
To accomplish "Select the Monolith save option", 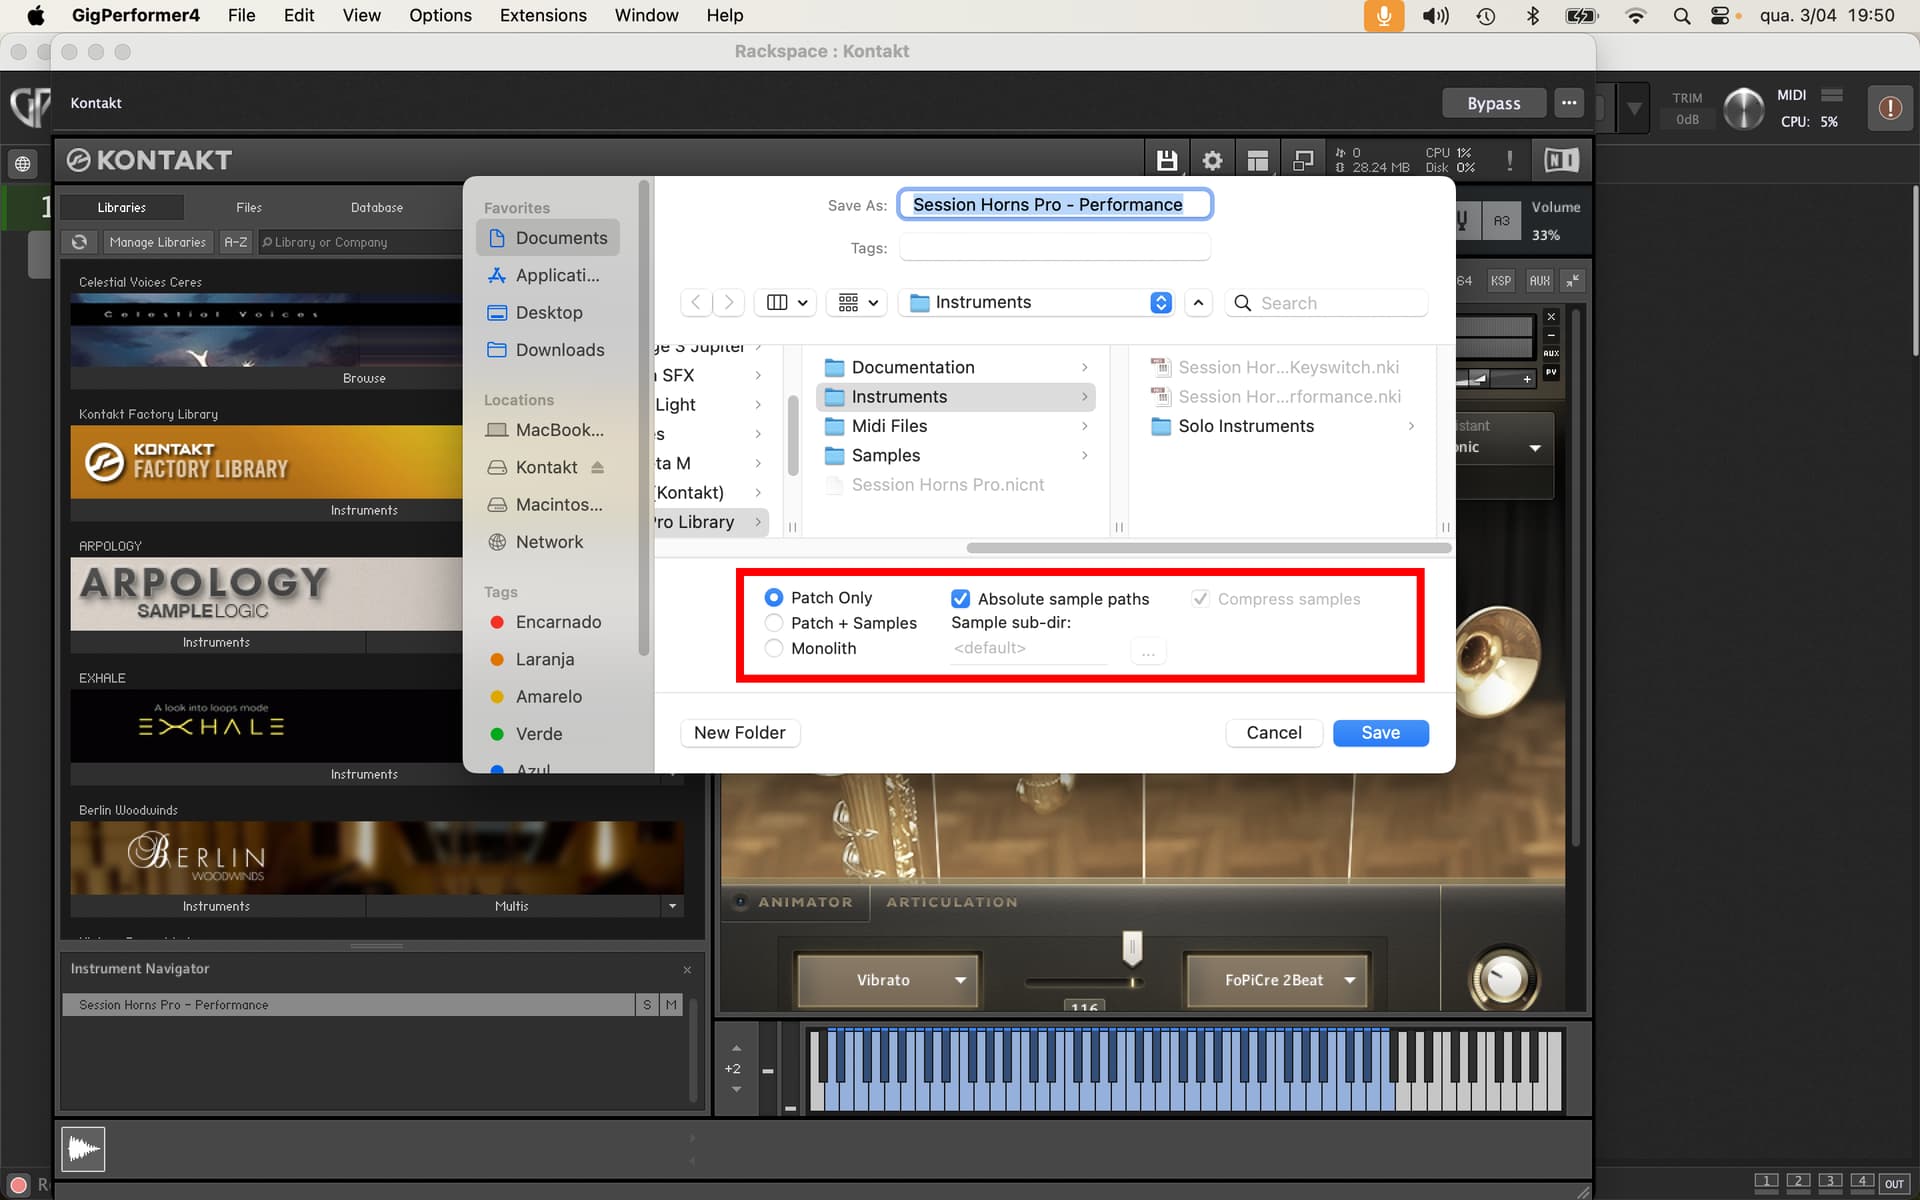I will pos(774,648).
